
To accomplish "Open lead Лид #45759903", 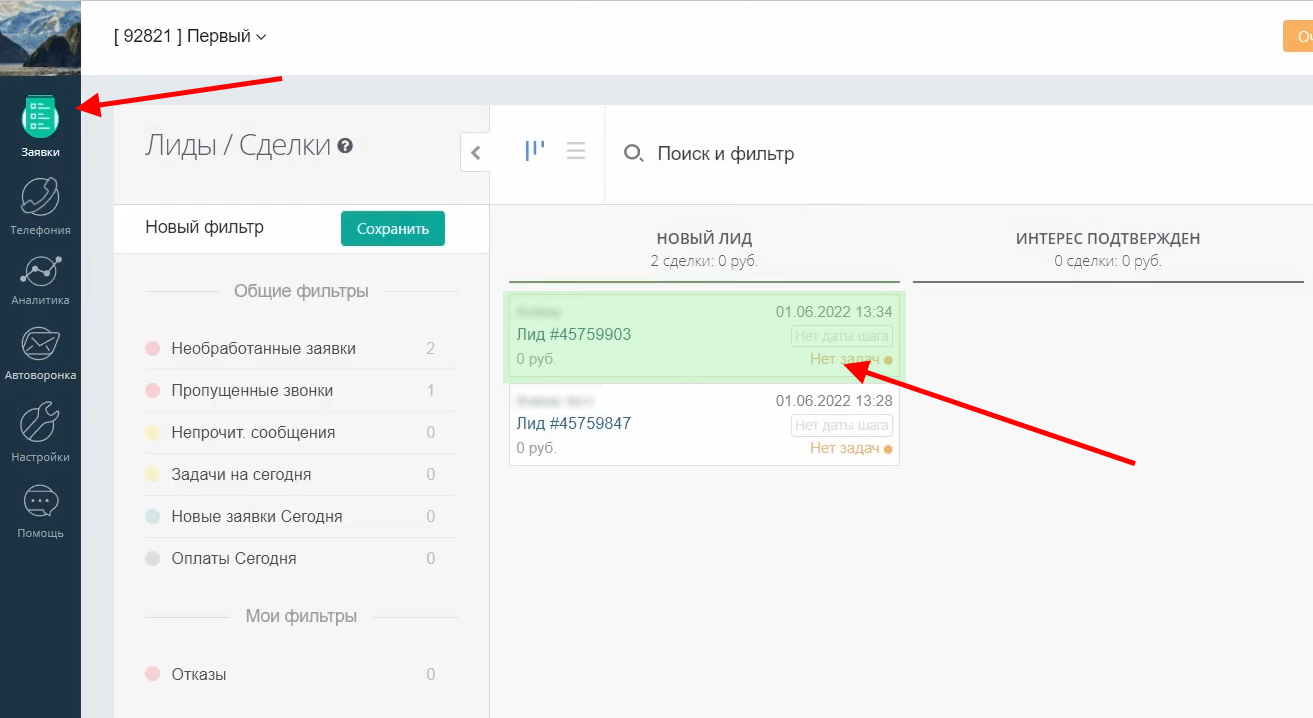I will [574, 335].
